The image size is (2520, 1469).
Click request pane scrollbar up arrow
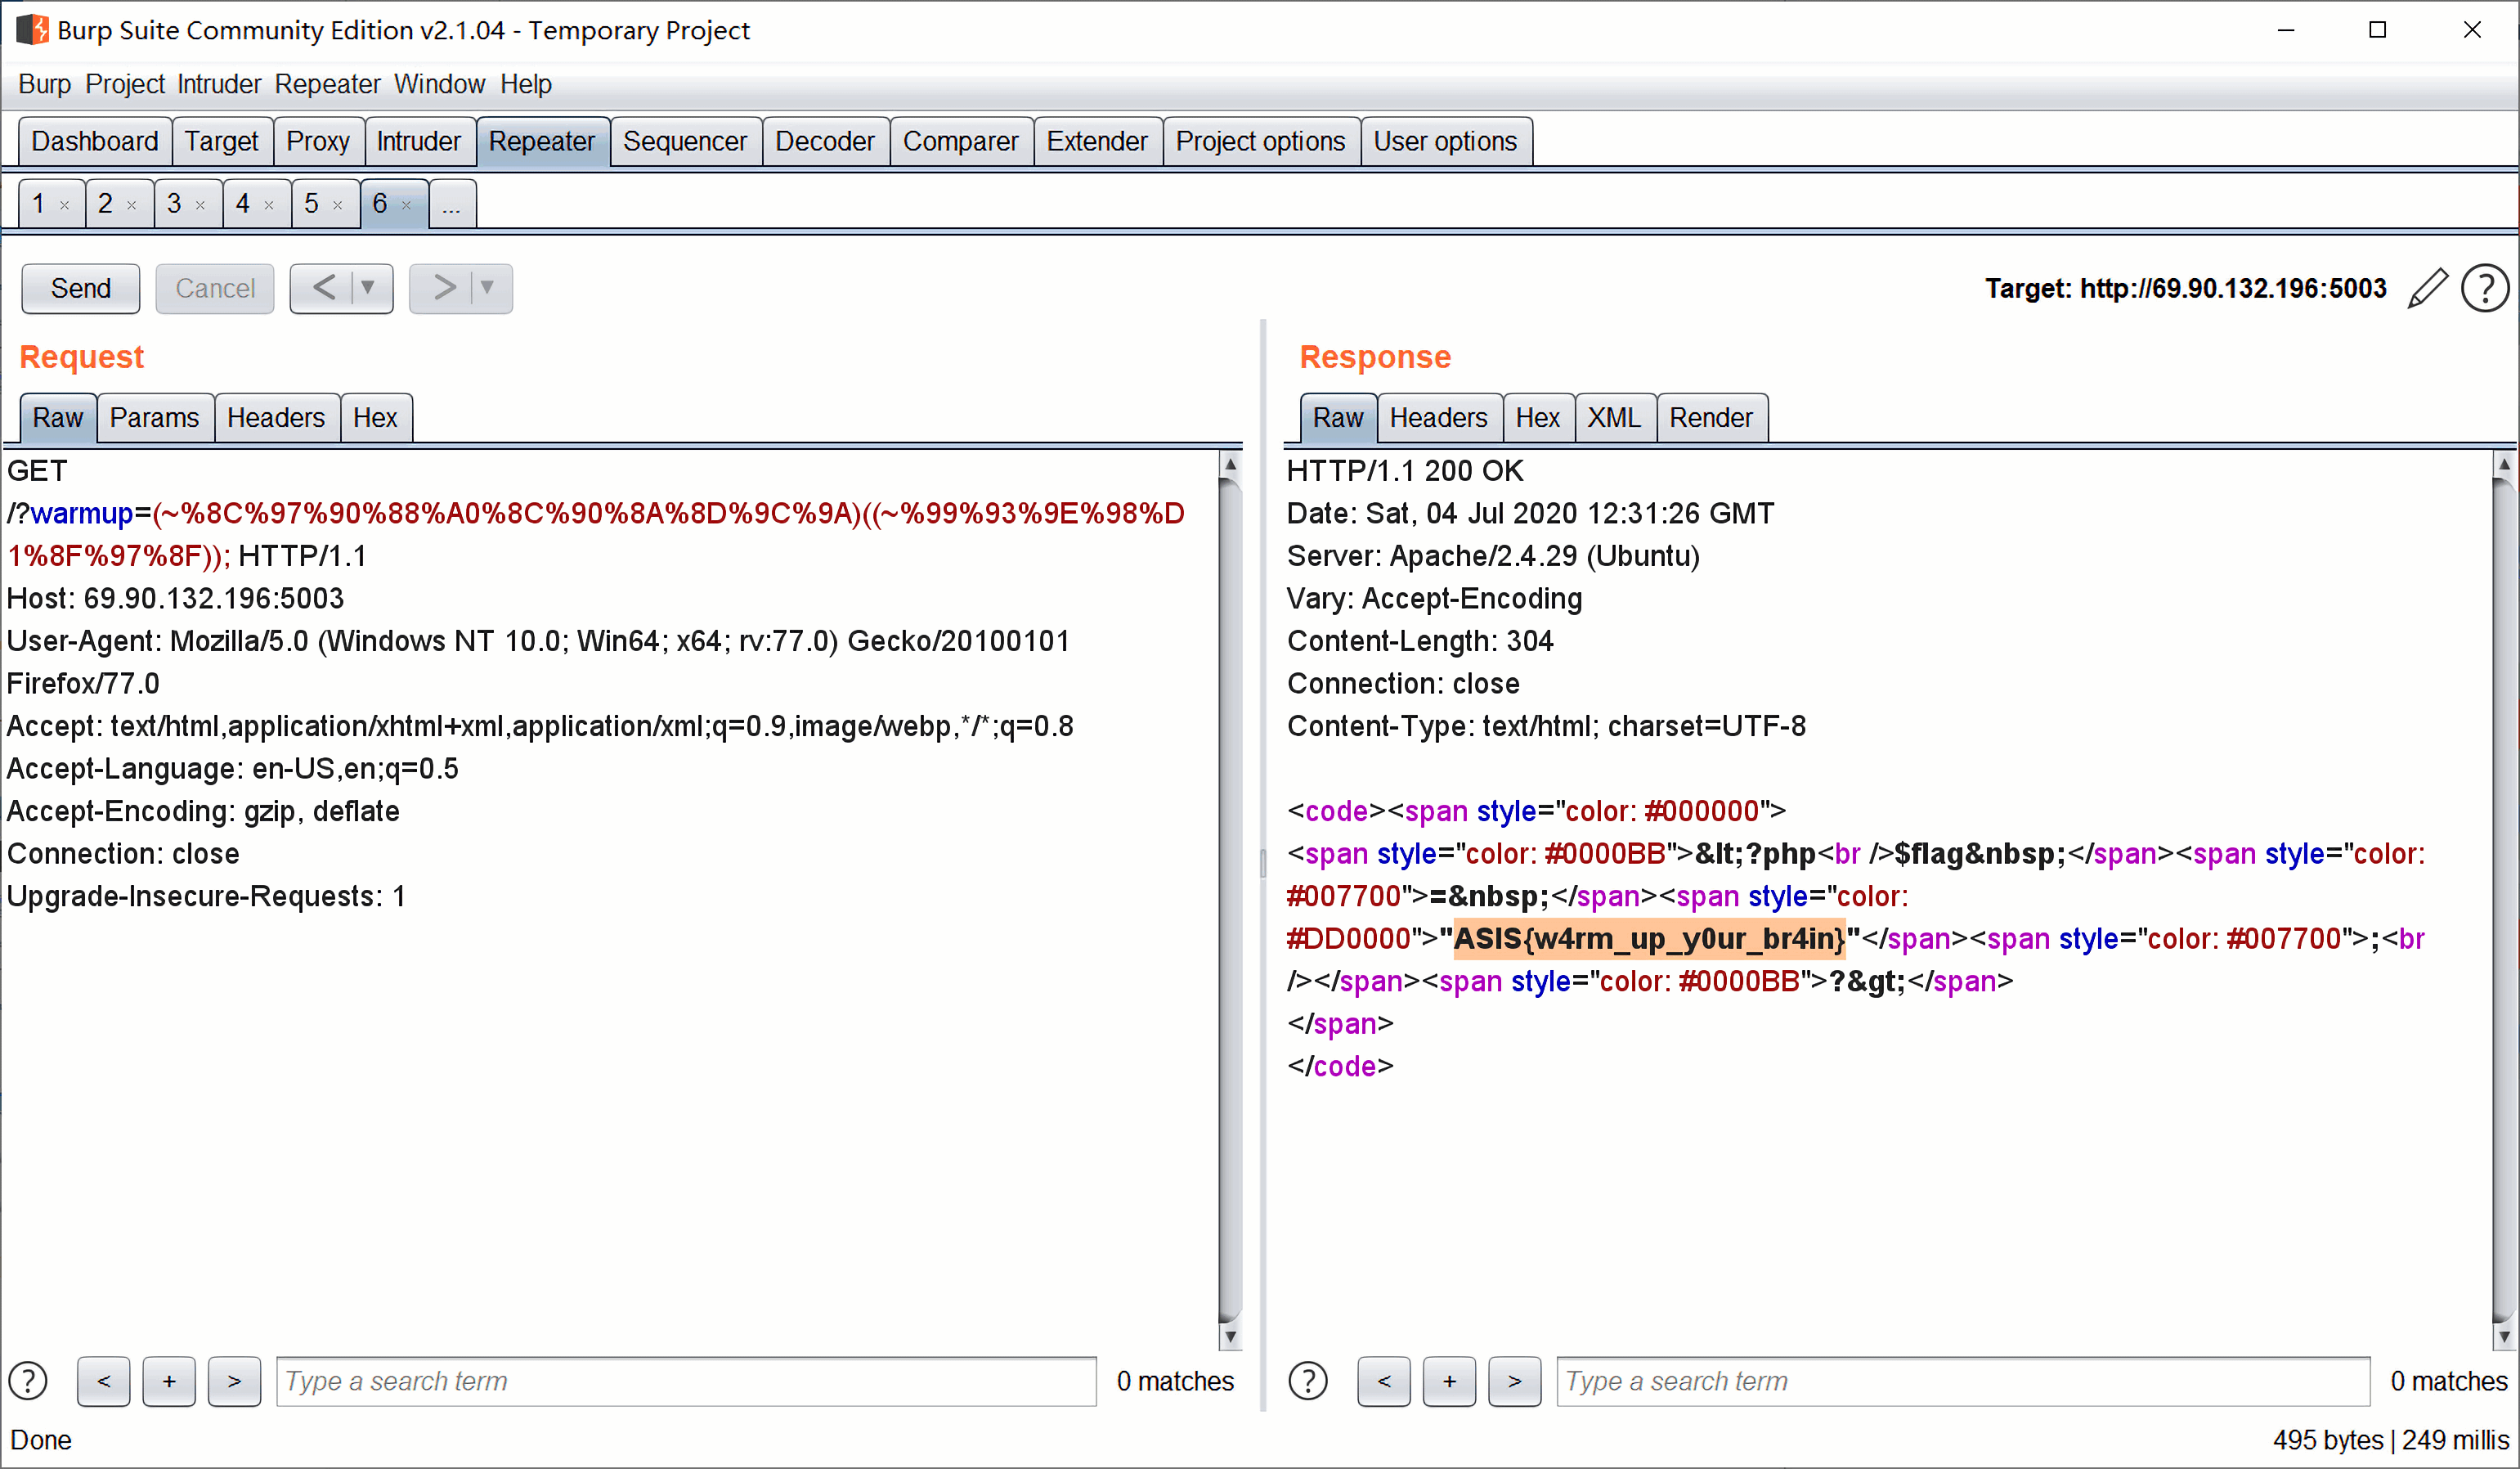click(x=1230, y=464)
